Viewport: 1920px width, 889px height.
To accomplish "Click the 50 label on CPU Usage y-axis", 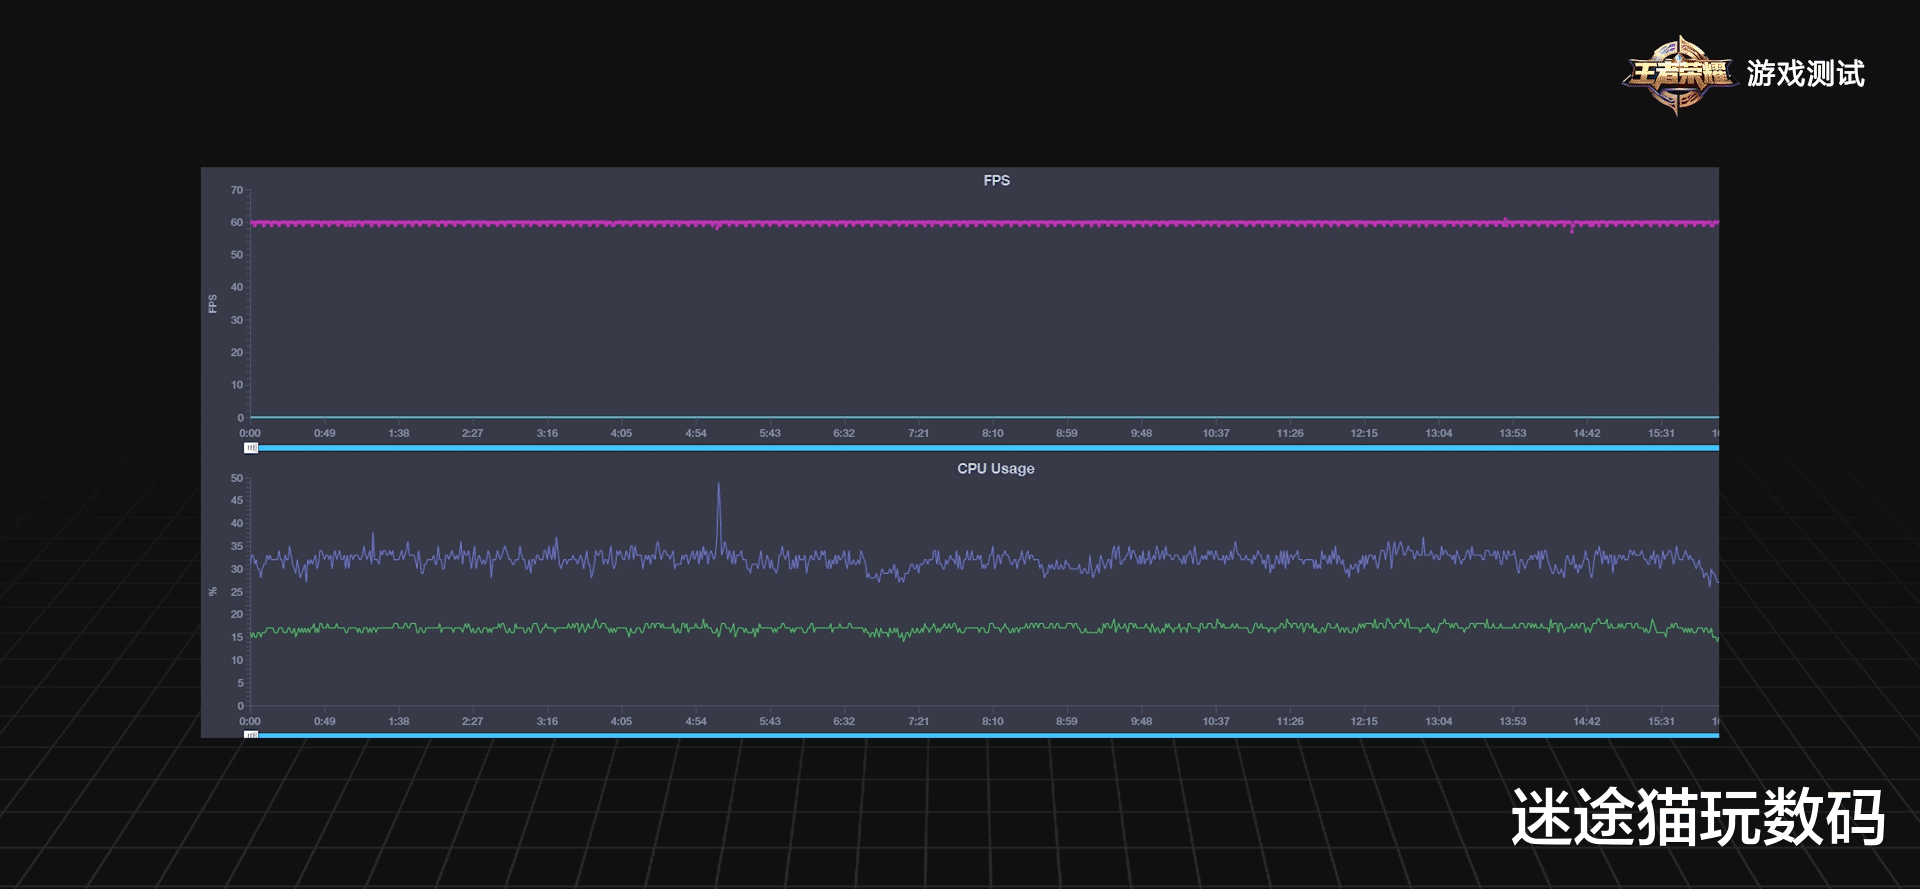I will tap(237, 478).
